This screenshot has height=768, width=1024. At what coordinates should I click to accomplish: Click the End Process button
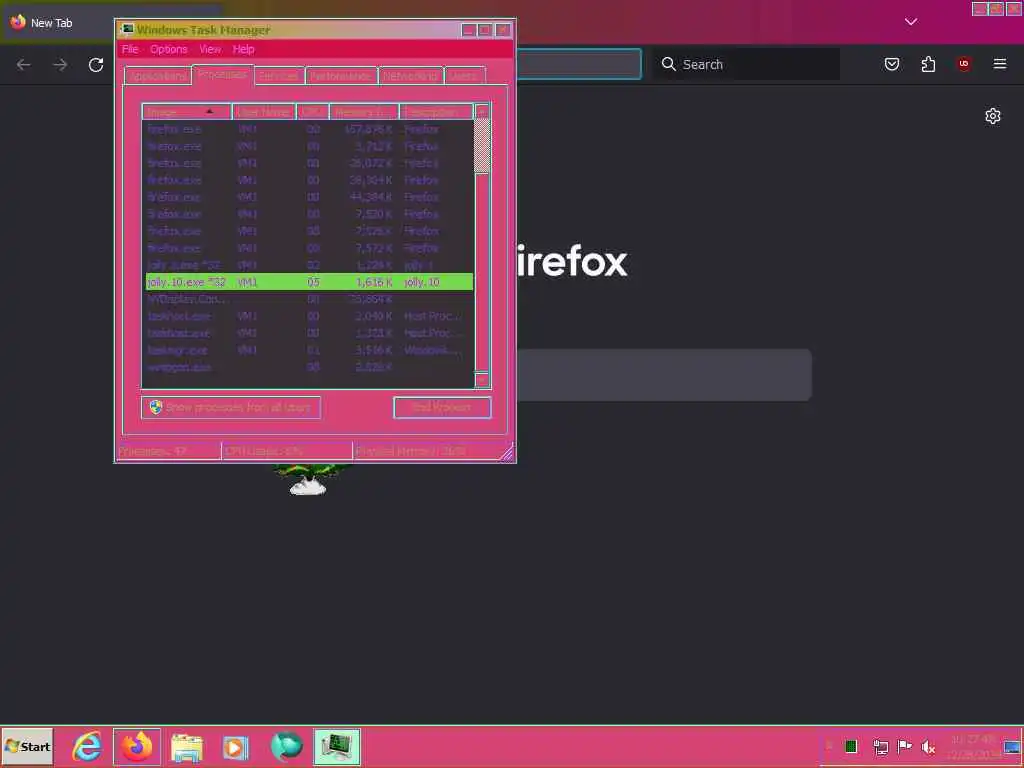point(442,408)
